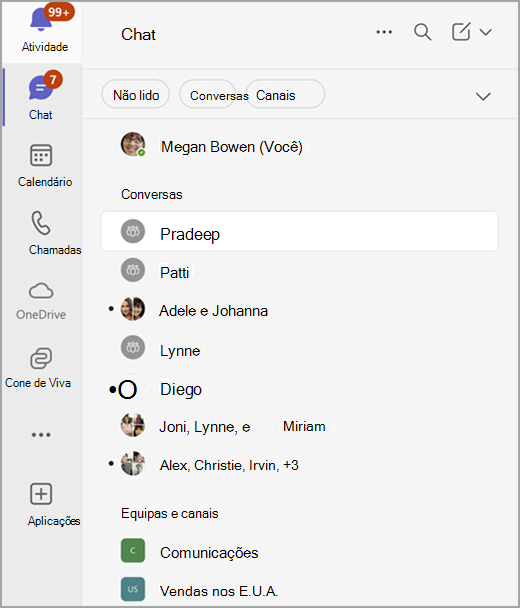Click the search magnifier icon
520x608 pixels.
422,32
